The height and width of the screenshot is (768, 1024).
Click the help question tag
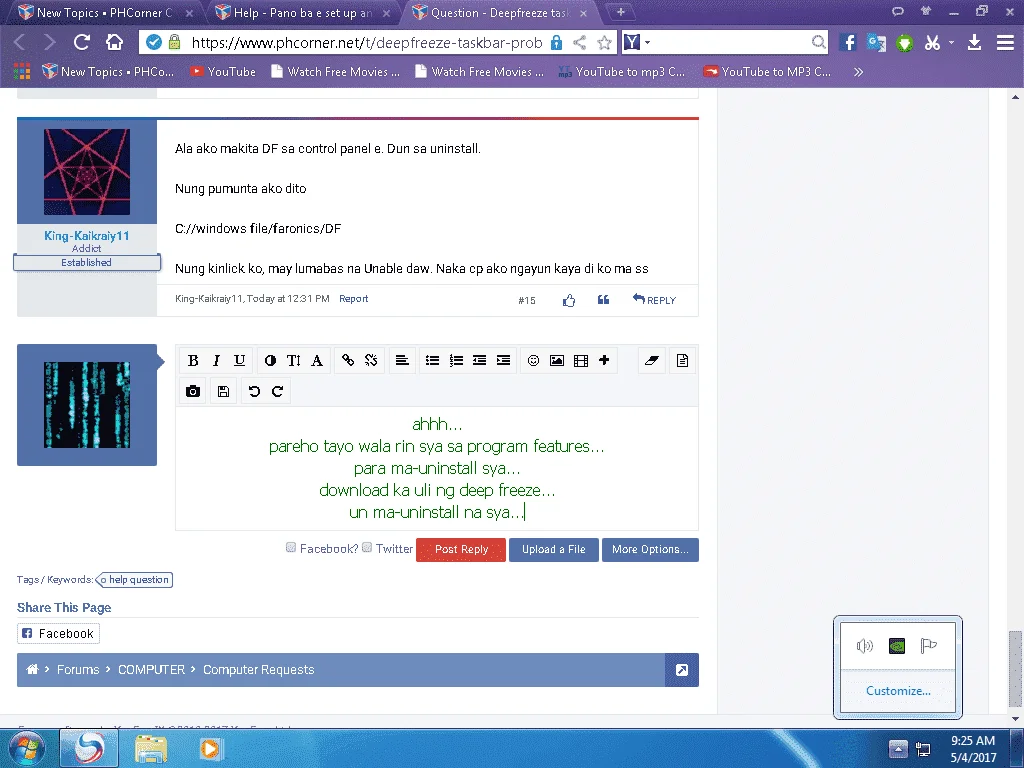coord(135,579)
